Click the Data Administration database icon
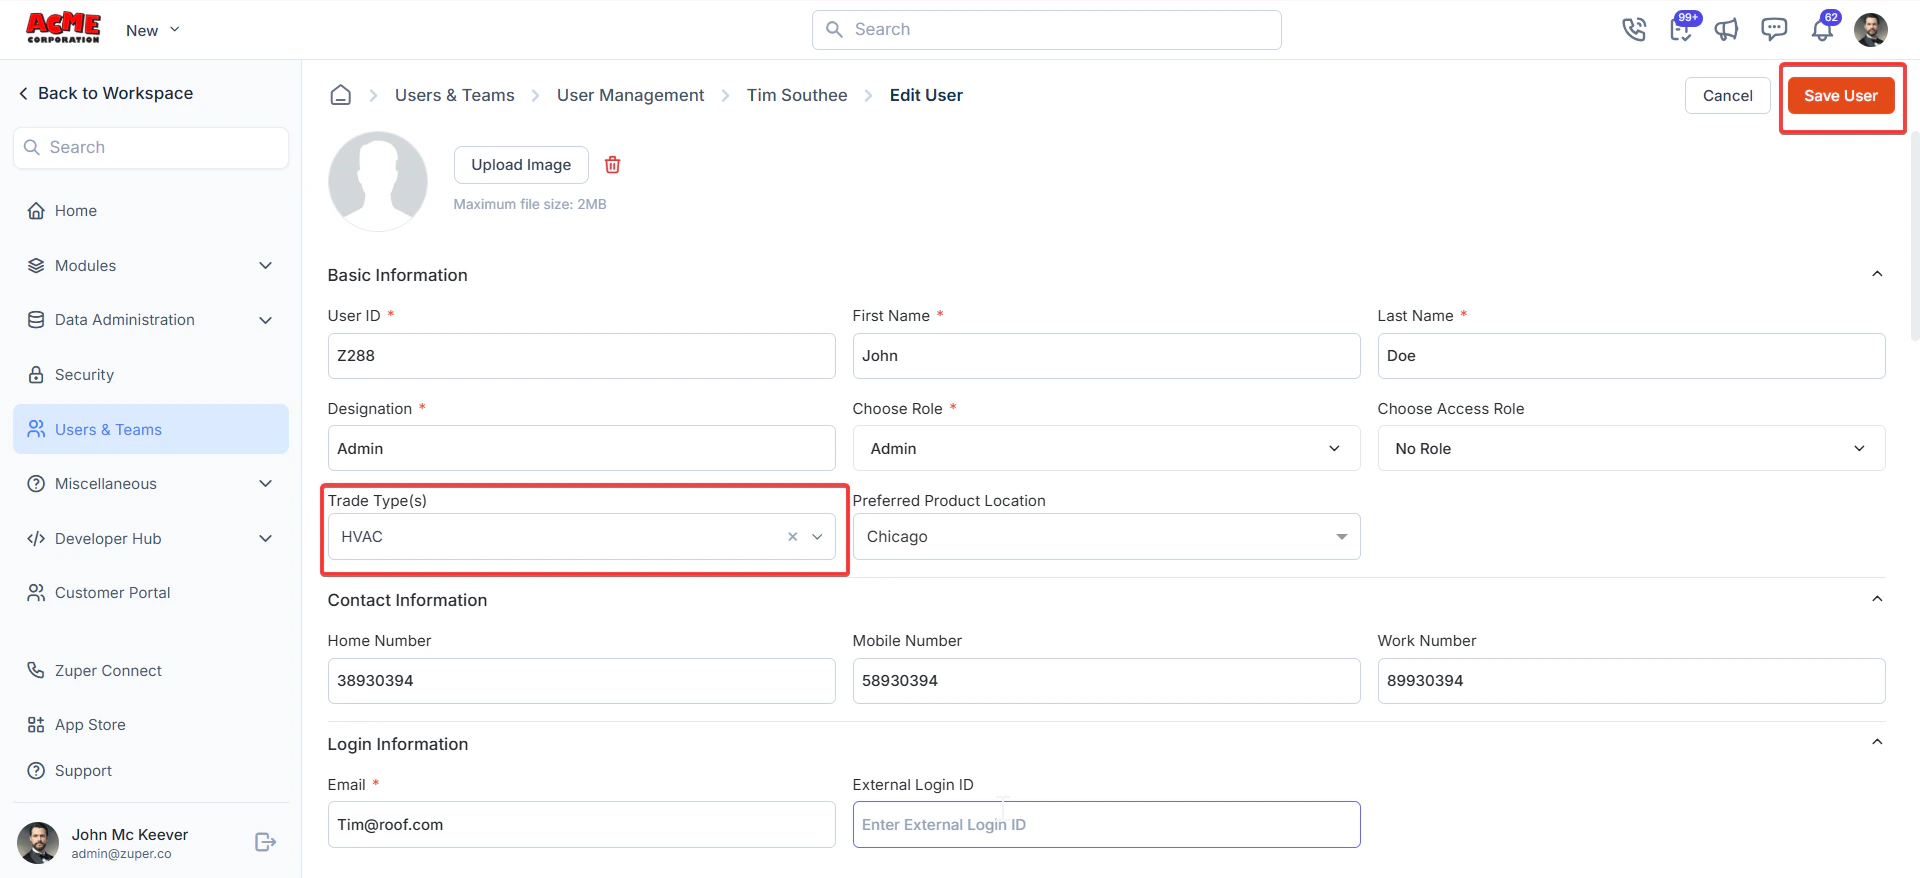Screen dimensions: 1920x878 [x=36, y=320]
